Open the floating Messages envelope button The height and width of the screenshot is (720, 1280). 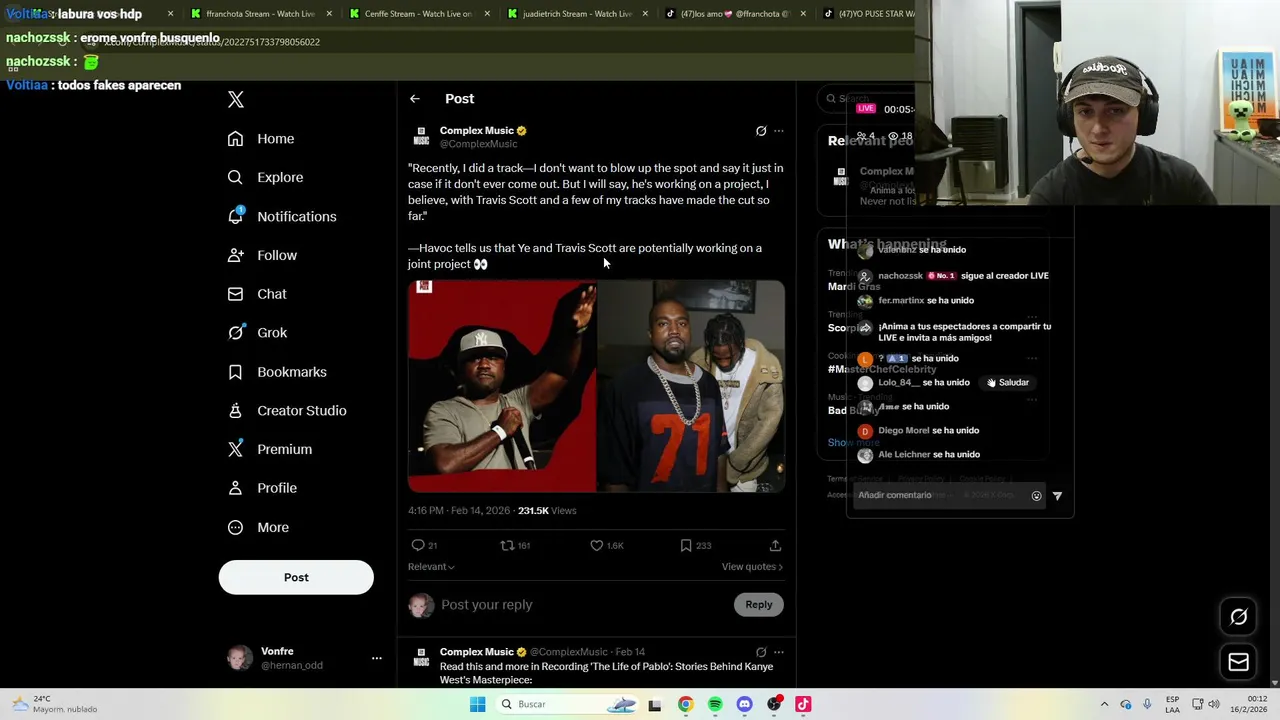tap(1238, 662)
